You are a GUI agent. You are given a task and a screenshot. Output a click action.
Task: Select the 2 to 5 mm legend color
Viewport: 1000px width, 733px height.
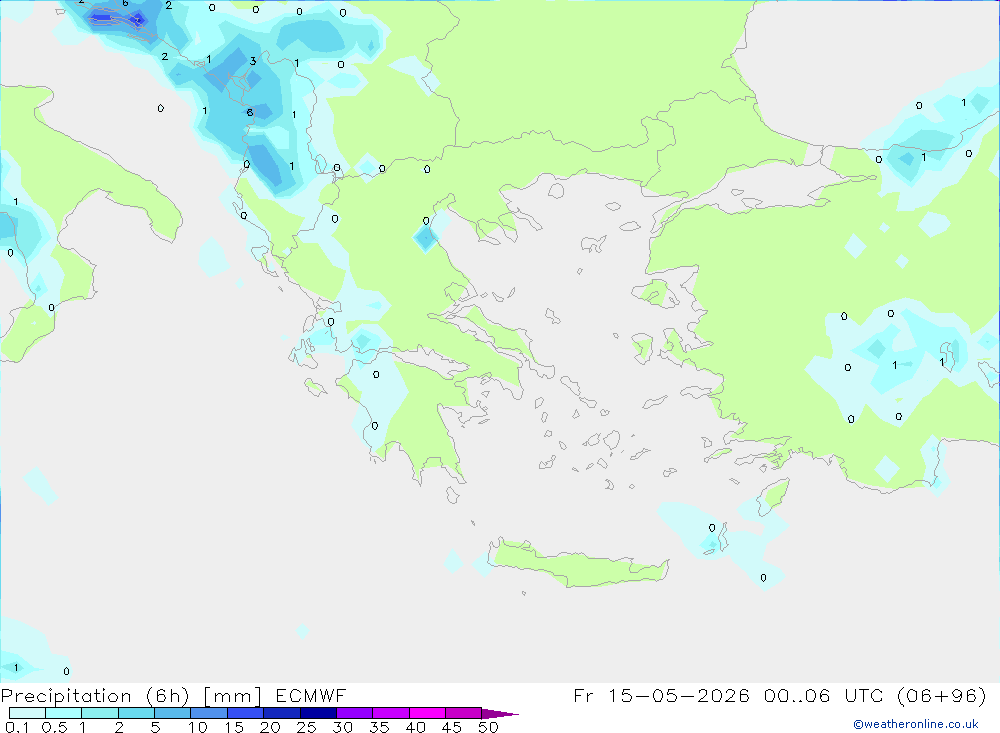136,713
